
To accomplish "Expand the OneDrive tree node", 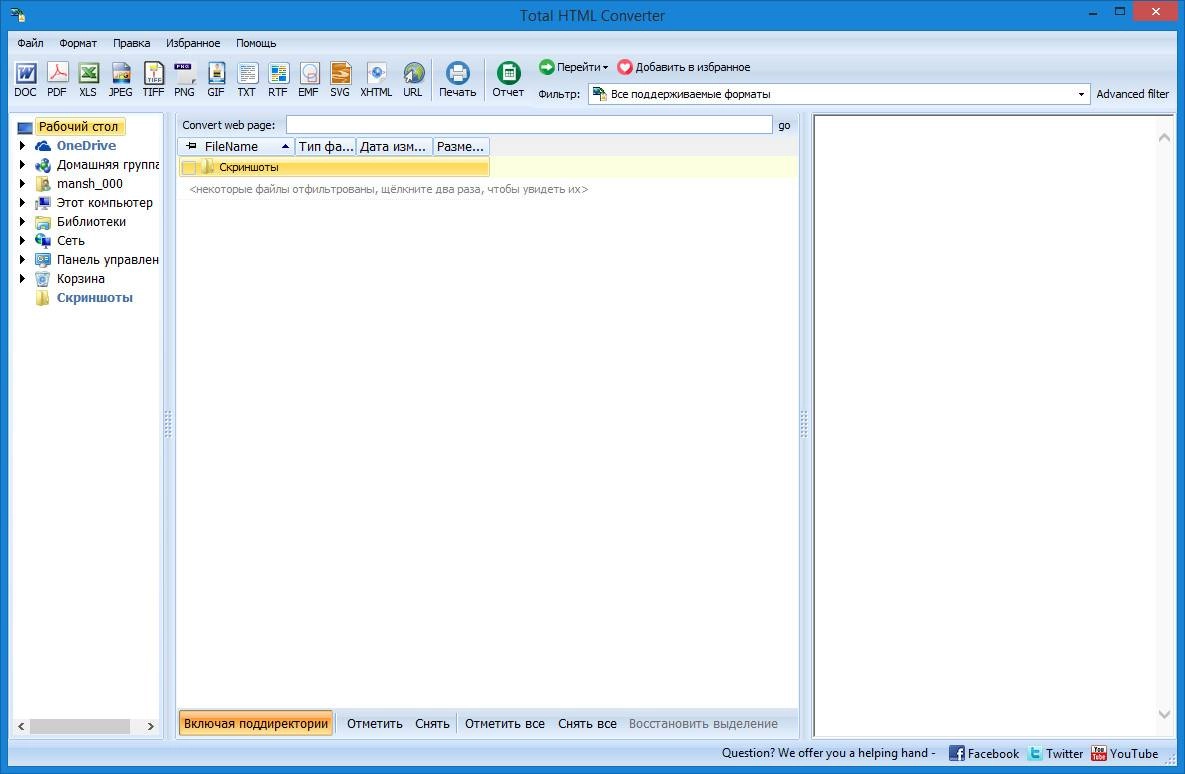I will coord(22,146).
